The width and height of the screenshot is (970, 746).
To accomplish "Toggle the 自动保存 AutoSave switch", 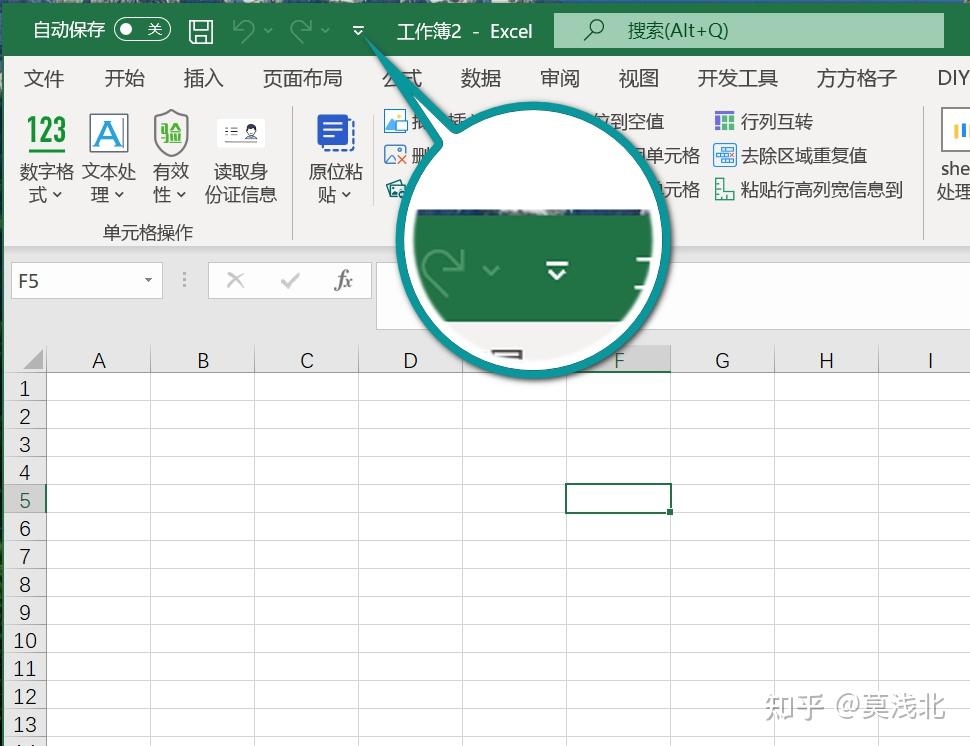I will 141,30.
